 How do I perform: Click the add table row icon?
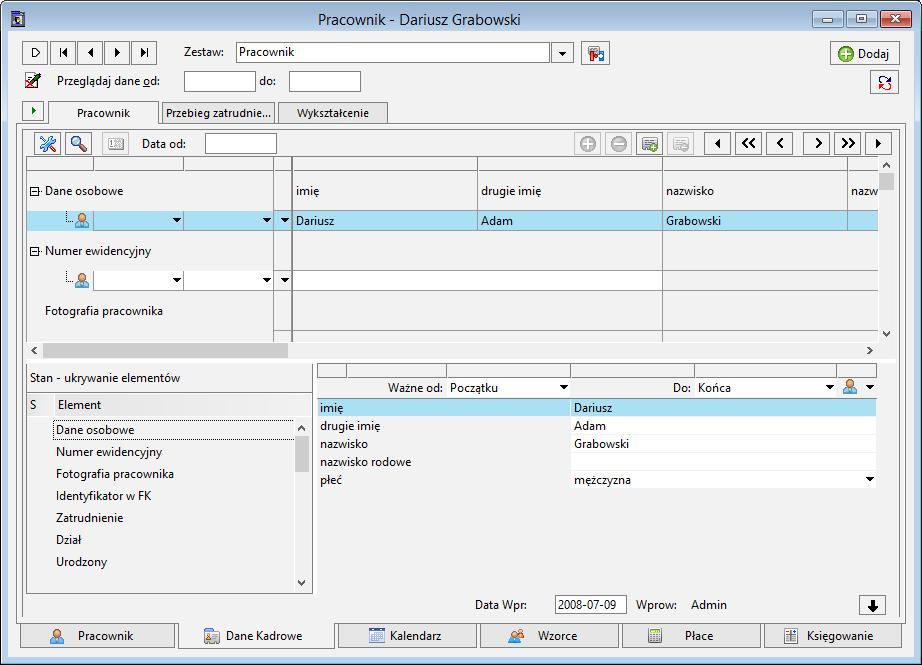[x=650, y=143]
